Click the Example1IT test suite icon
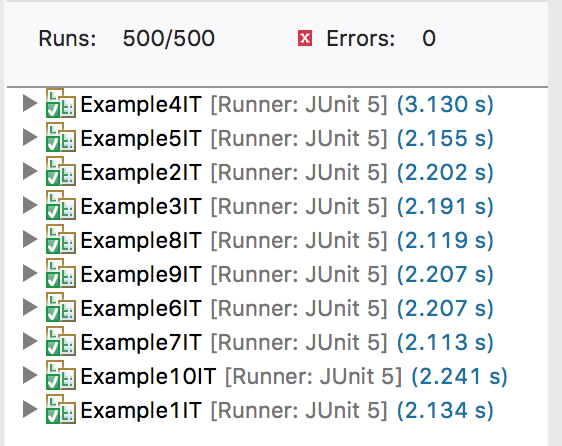The height and width of the screenshot is (446, 562). (61, 409)
